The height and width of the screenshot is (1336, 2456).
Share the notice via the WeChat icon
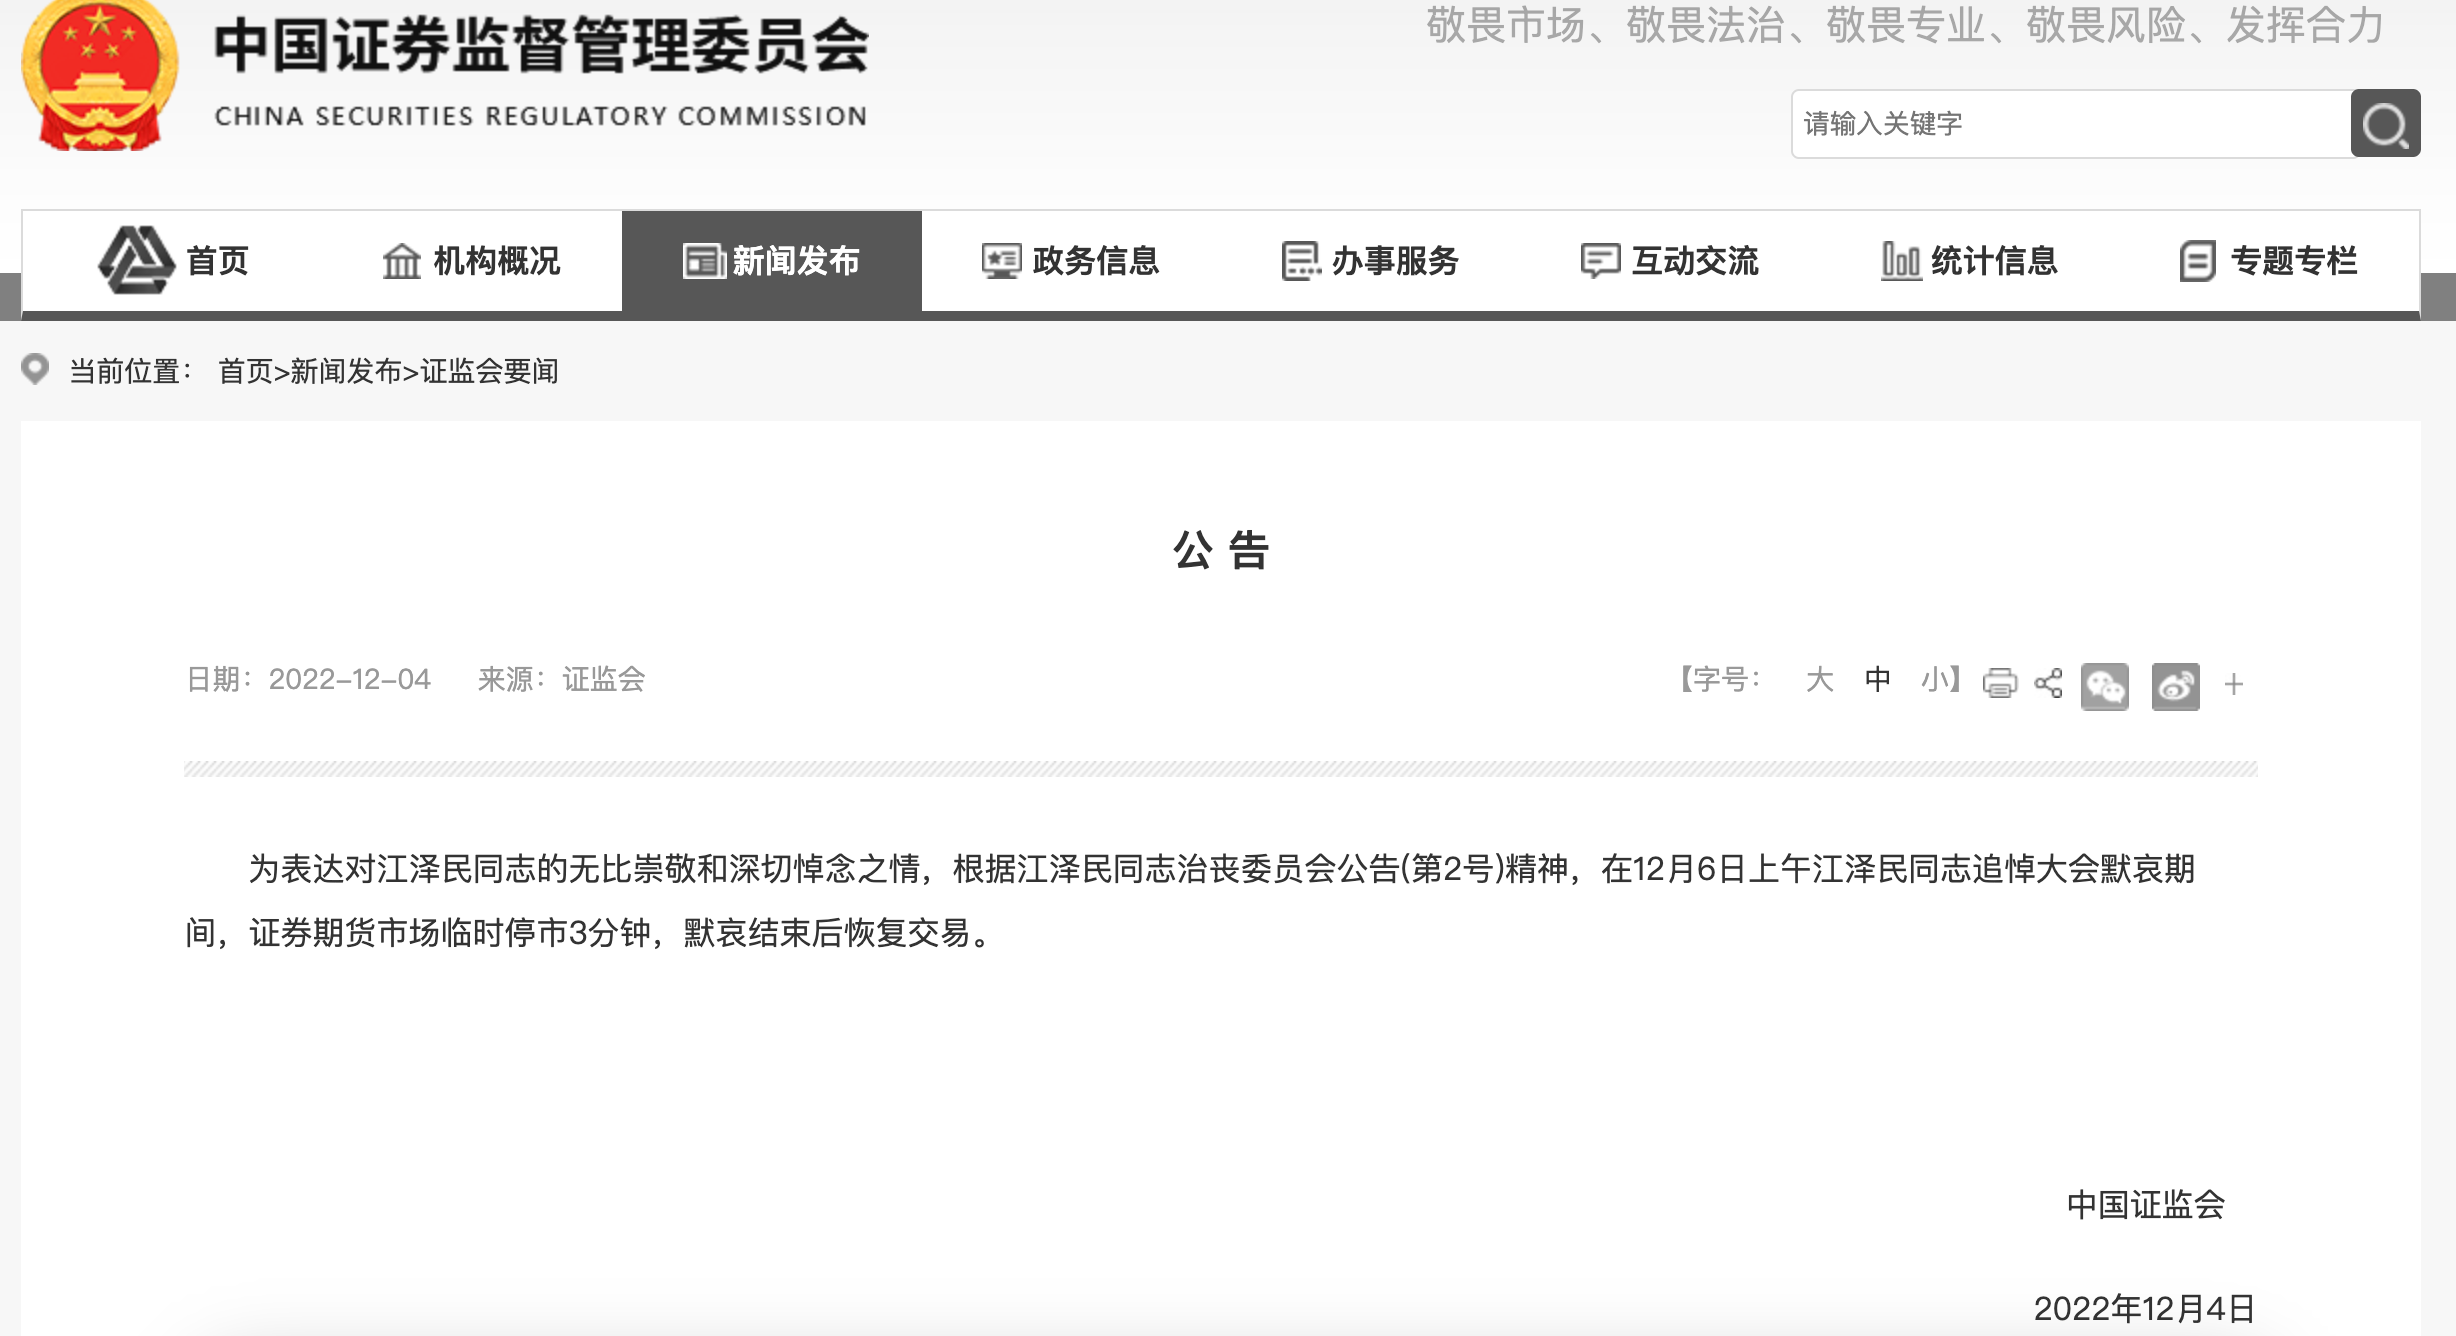(2104, 686)
